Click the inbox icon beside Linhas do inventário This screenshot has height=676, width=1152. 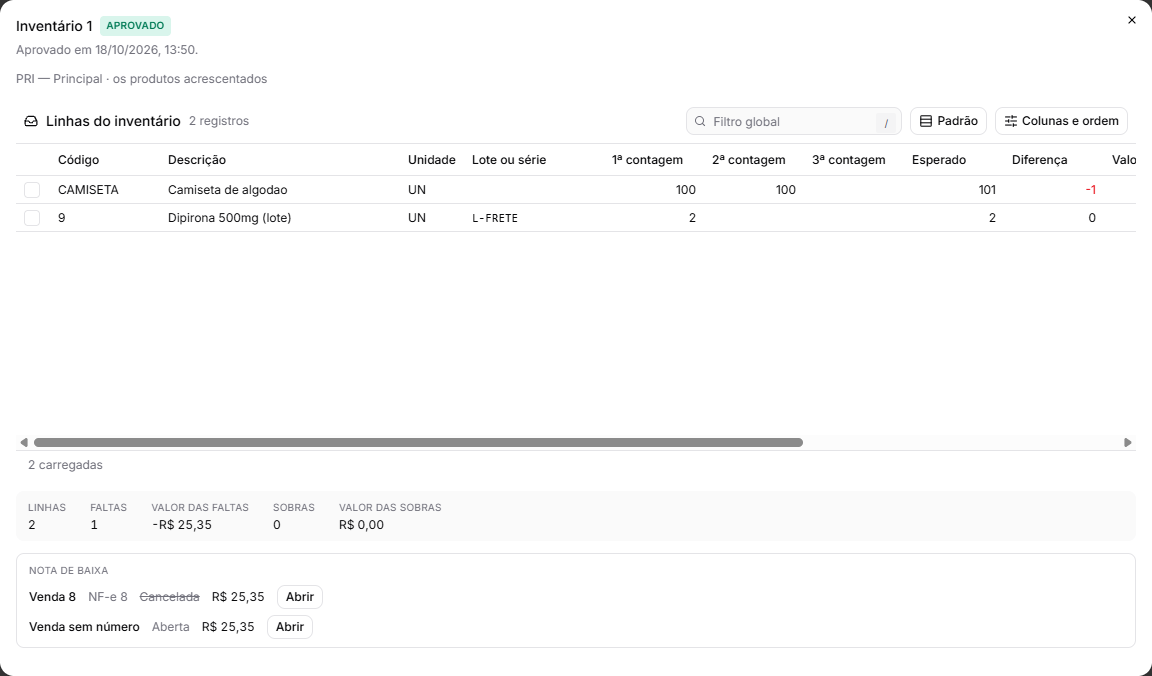coord(31,121)
